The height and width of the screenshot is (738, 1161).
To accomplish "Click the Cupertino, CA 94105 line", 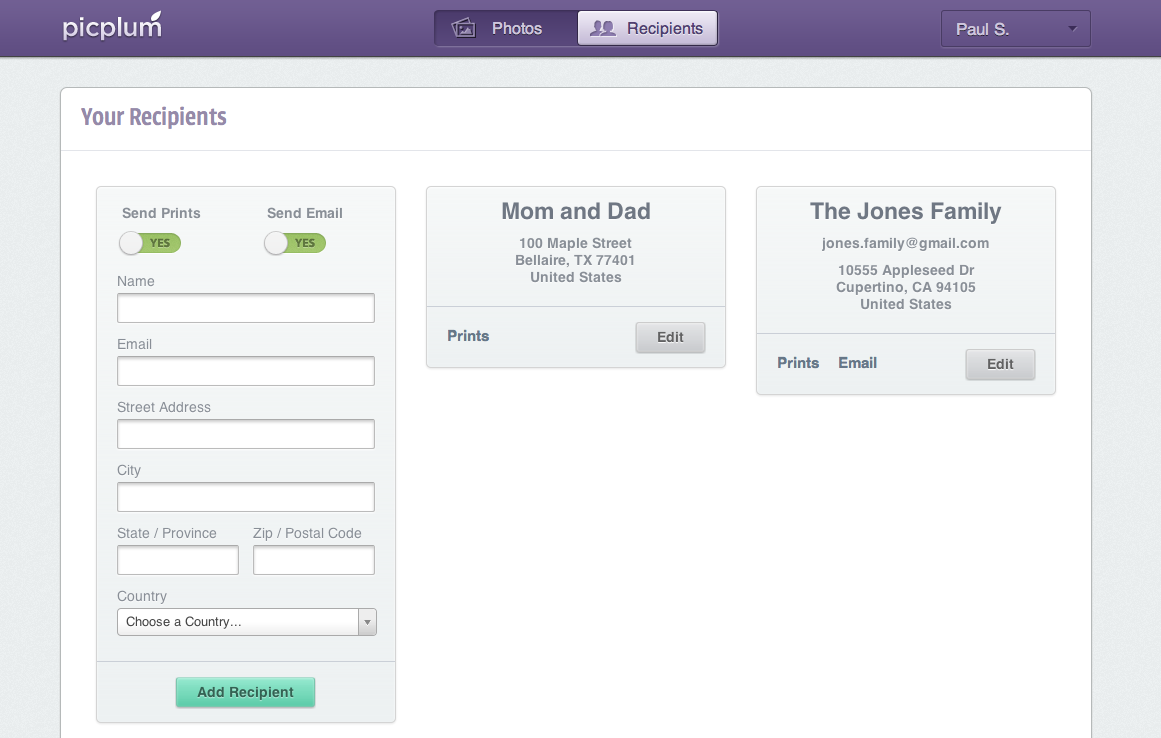I will tap(906, 287).
